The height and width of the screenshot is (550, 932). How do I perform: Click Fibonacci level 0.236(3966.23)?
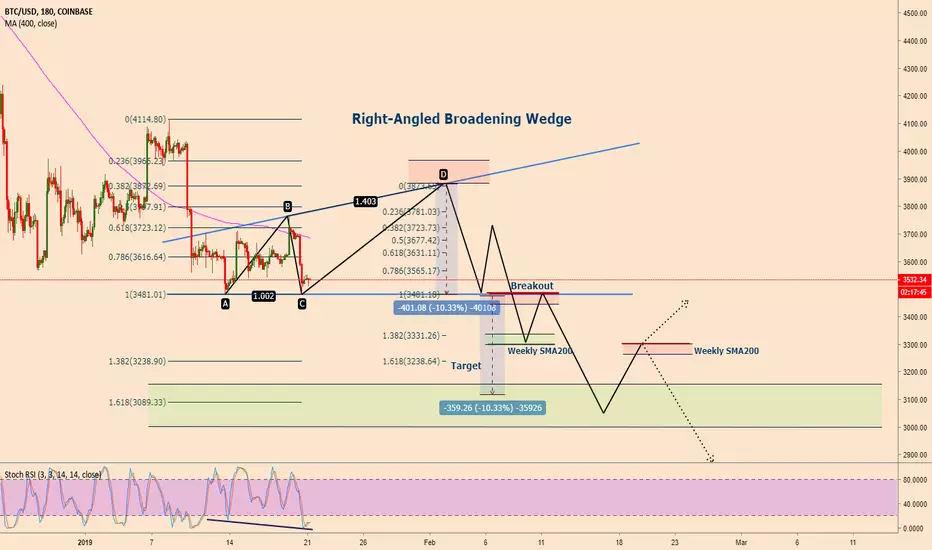(137, 161)
